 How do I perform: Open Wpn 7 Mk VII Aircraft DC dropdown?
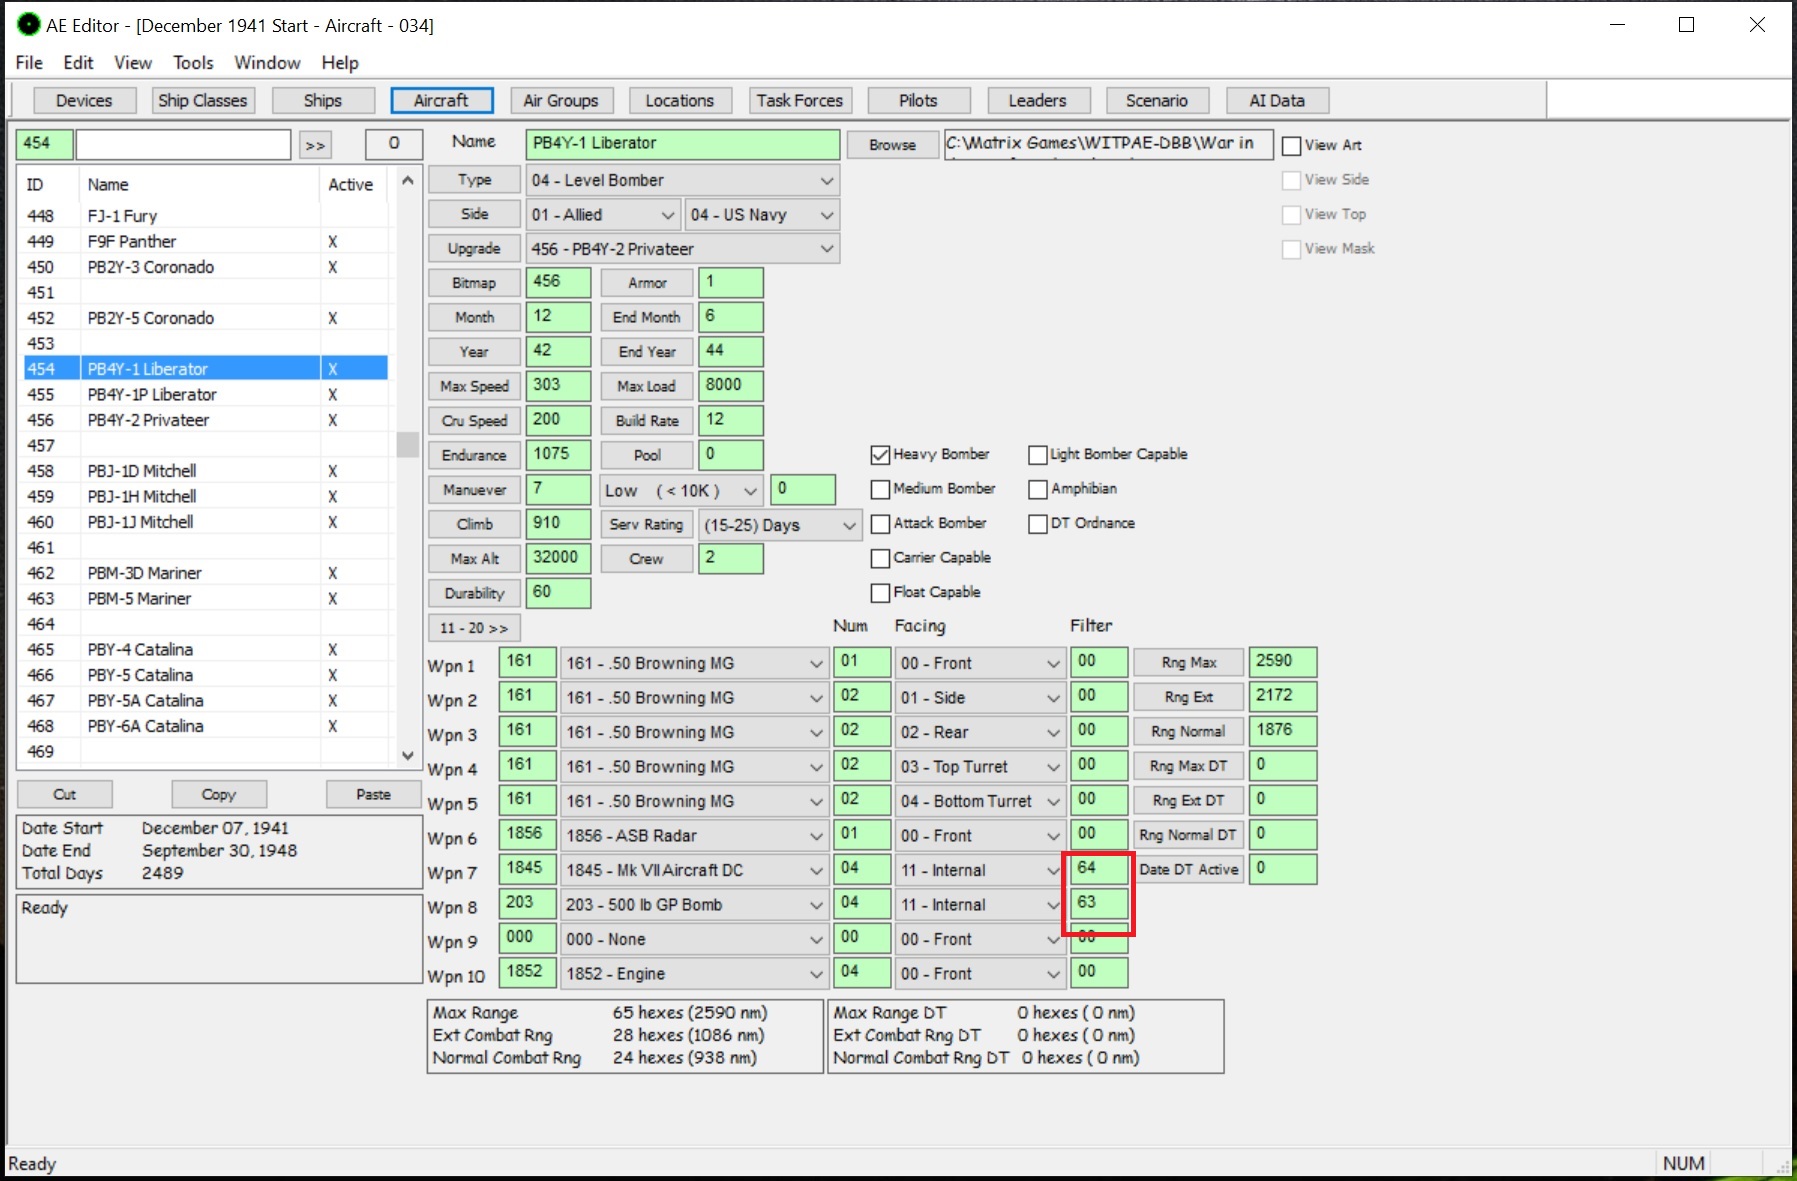tap(693, 870)
